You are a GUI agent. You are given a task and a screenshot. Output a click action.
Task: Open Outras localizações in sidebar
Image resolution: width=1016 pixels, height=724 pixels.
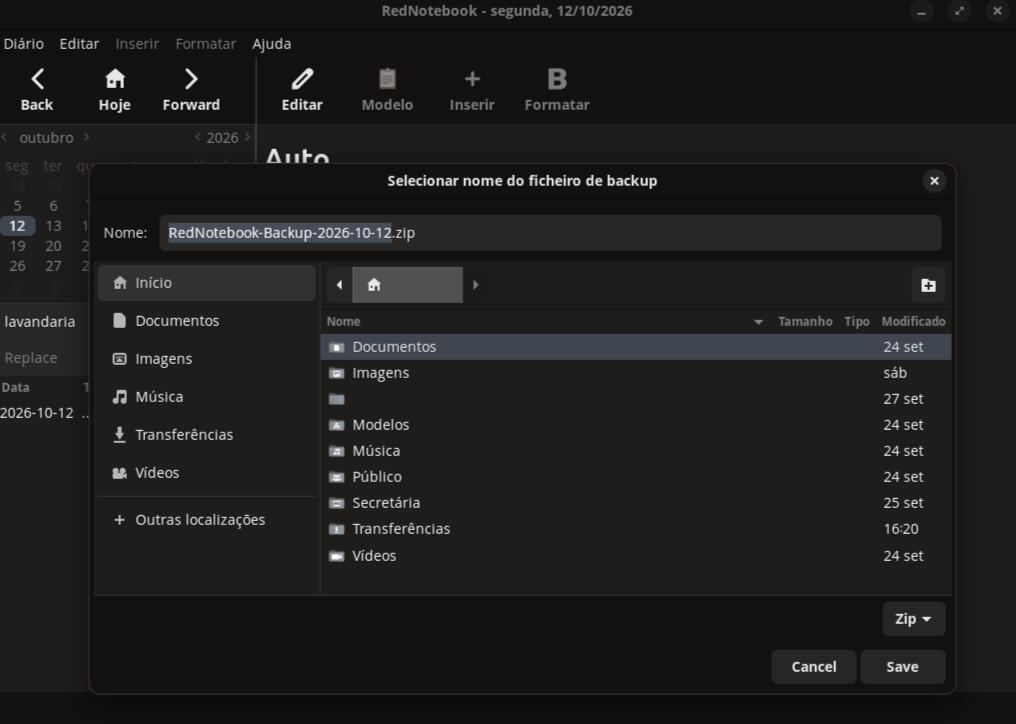pyautogui.click(x=207, y=520)
